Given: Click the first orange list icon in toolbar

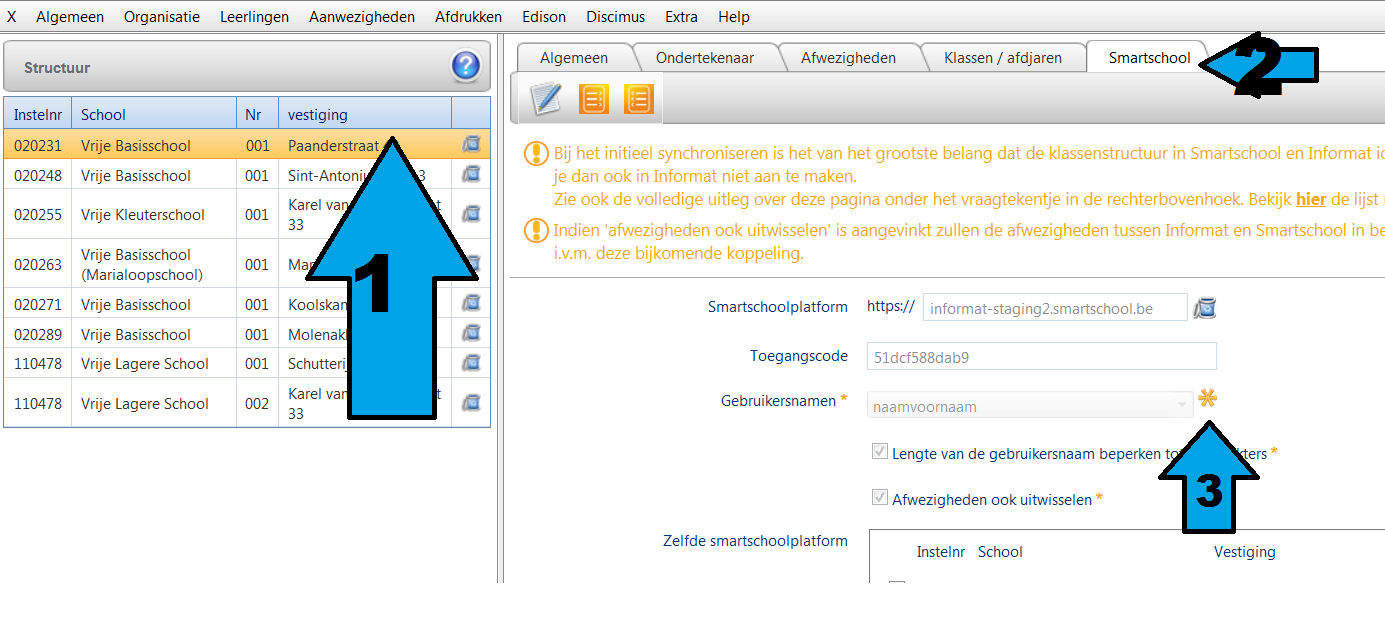Looking at the screenshot, I should click(594, 98).
